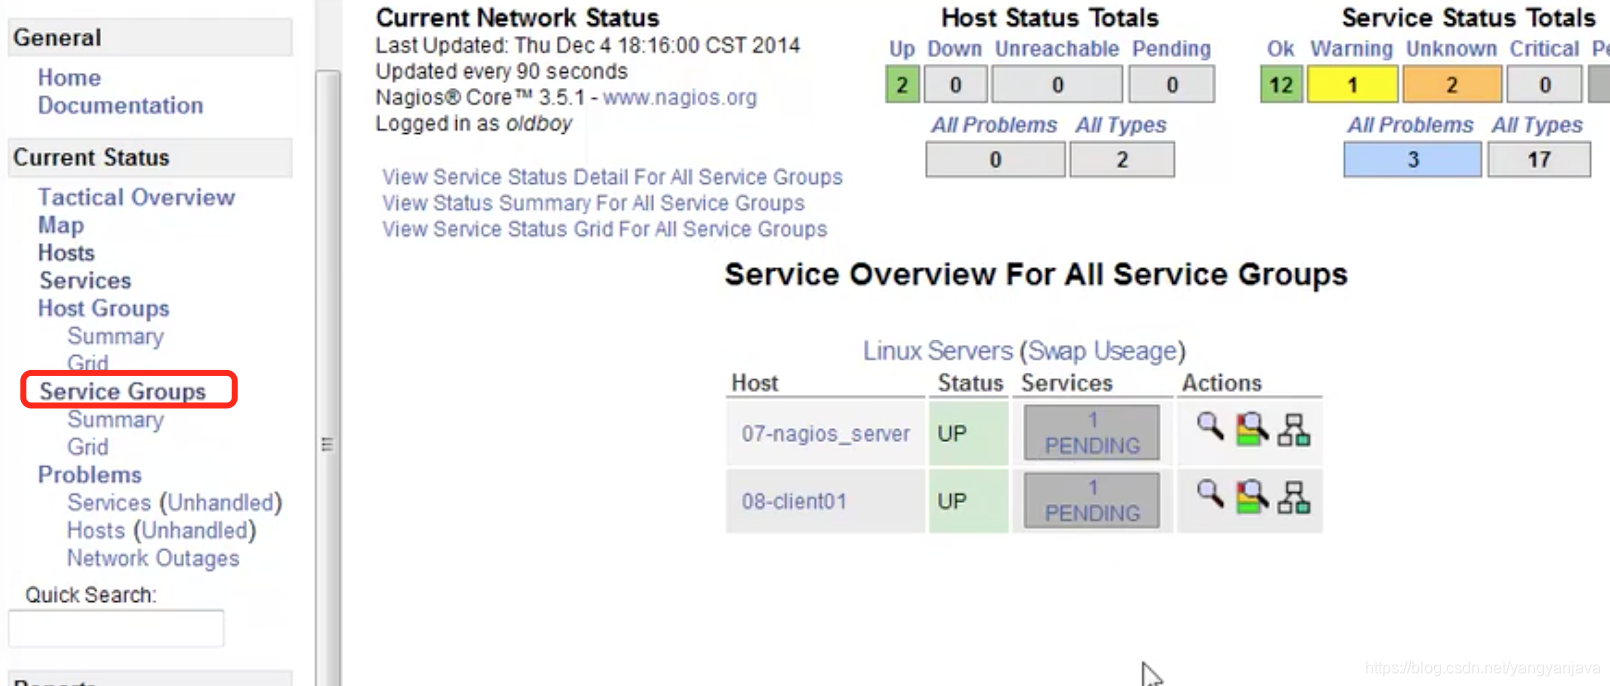
Task: Open status detail icon for 07-nagios_server row
Action: click(x=1252, y=430)
